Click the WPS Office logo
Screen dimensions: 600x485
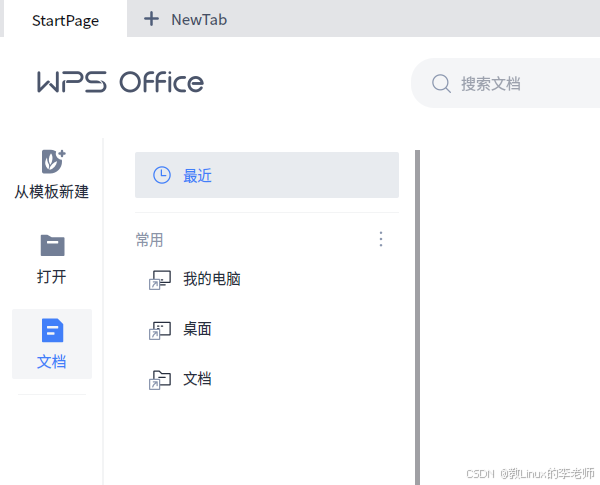click(x=121, y=82)
